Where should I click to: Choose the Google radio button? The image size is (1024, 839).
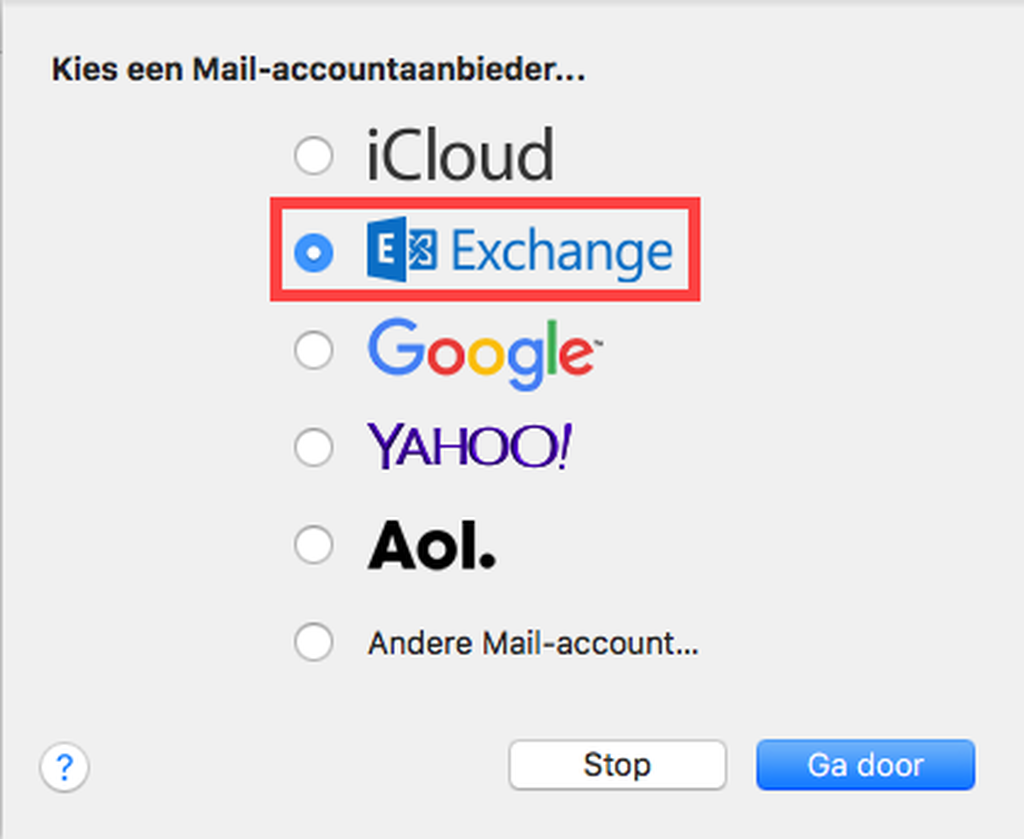(314, 350)
